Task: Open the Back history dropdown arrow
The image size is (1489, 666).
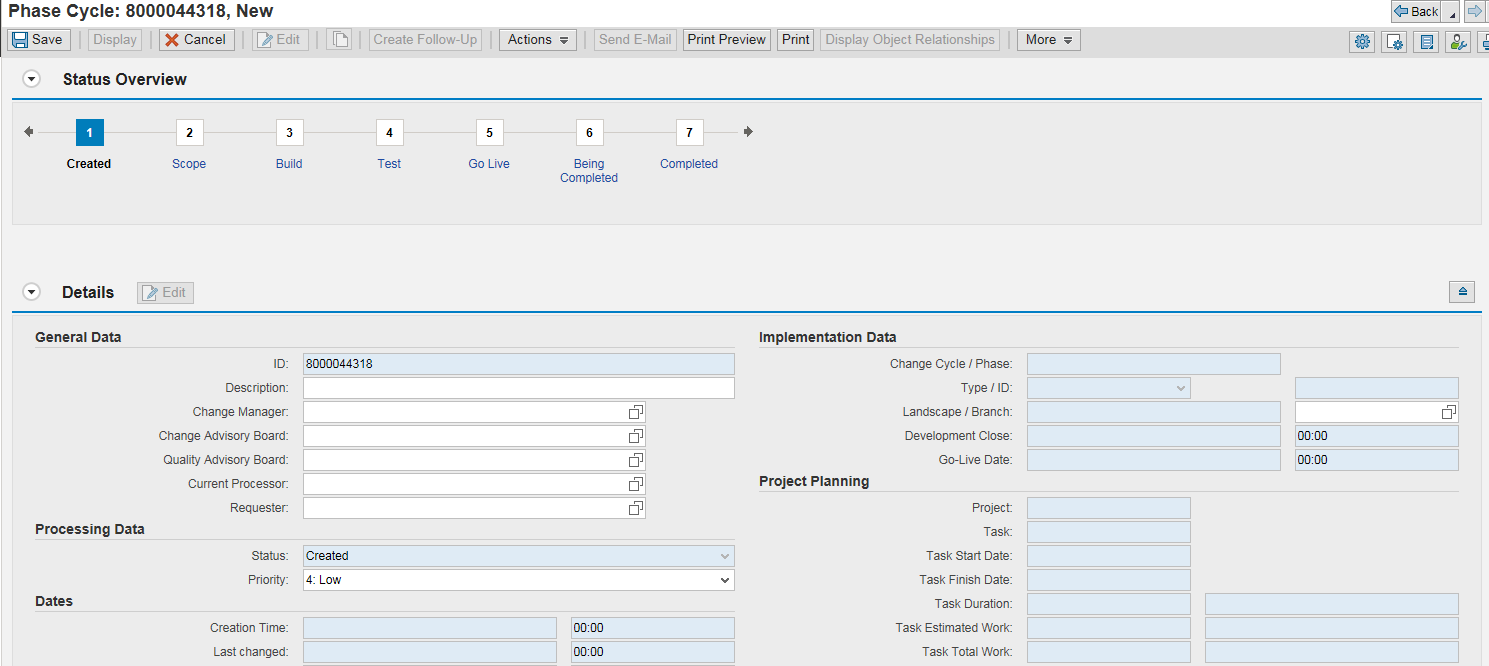Action: click(1452, 13)
